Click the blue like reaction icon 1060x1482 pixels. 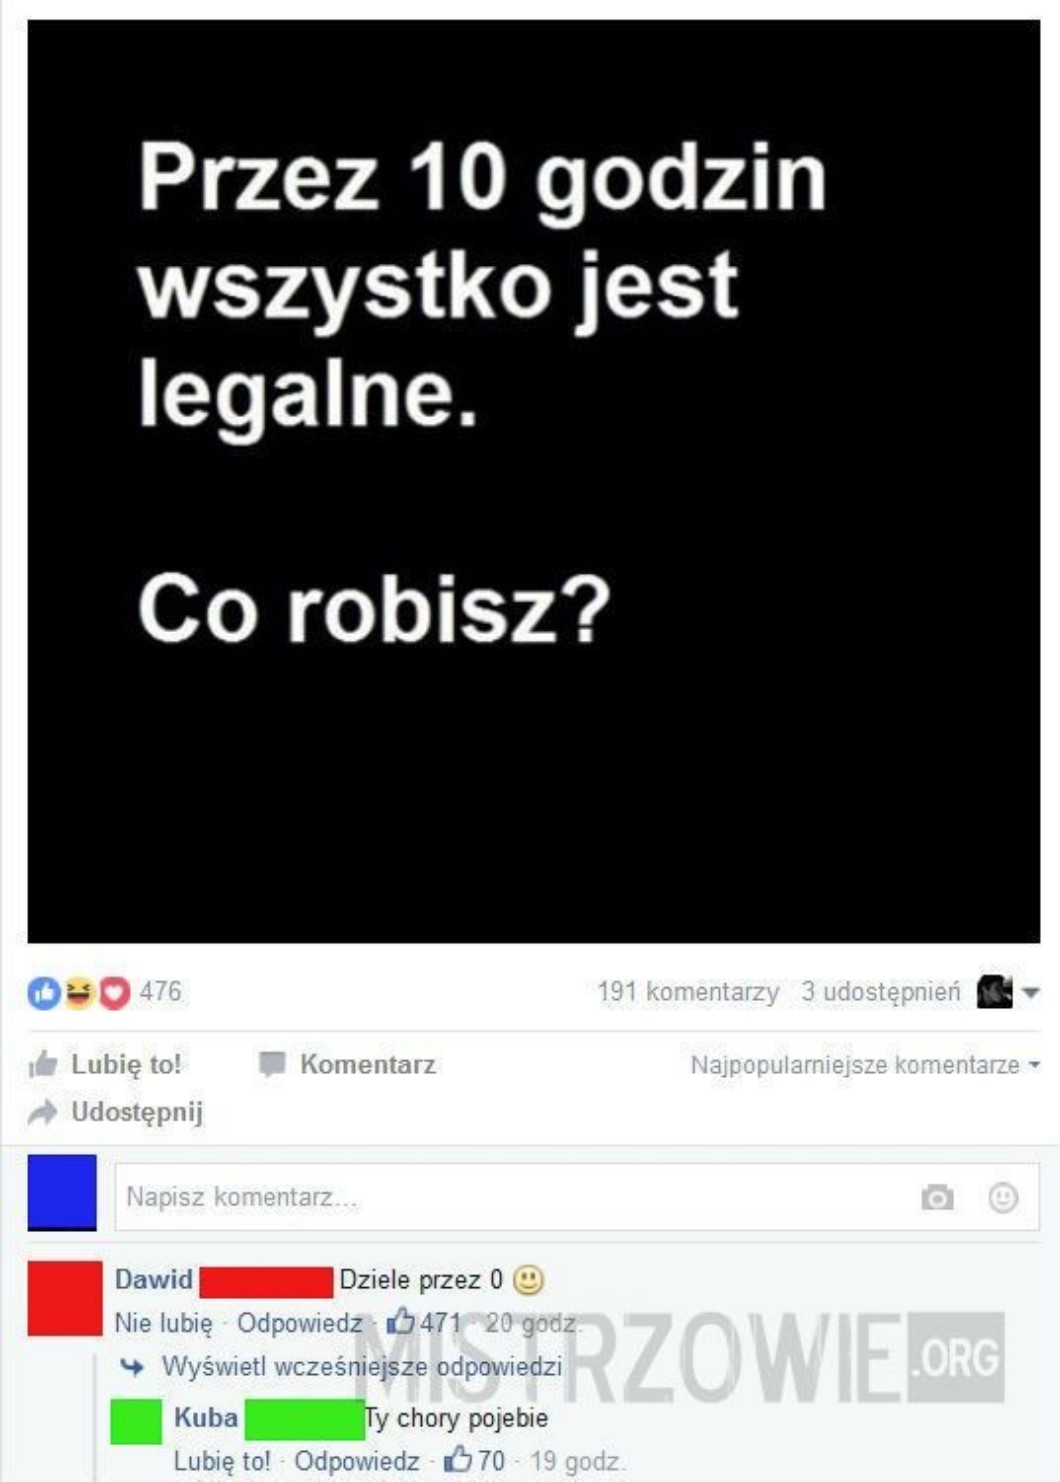tap(44, 992)
